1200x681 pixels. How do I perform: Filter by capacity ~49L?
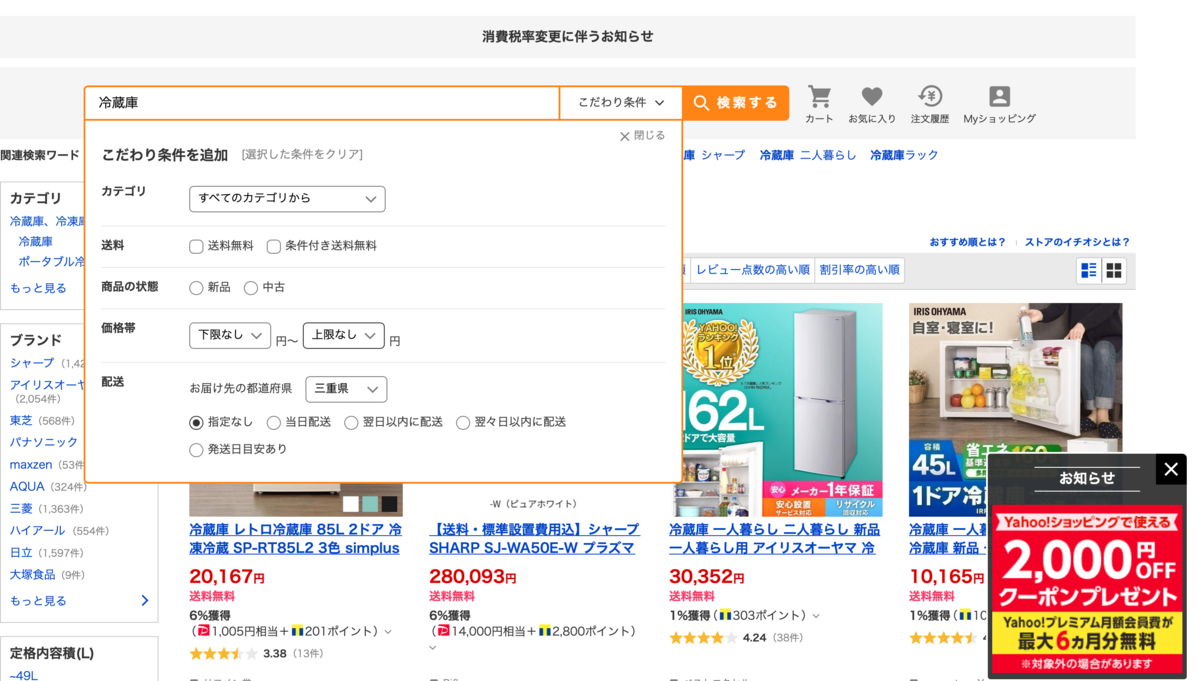24,675
